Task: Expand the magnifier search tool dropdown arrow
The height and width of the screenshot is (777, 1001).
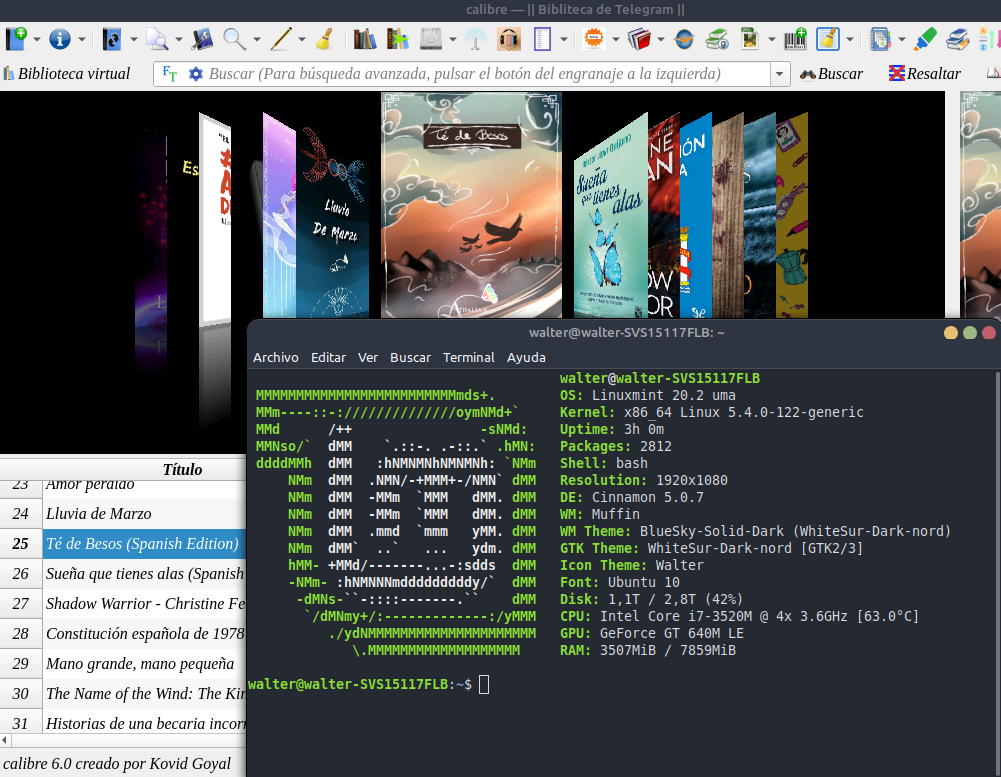Action: tap(256, 40)
